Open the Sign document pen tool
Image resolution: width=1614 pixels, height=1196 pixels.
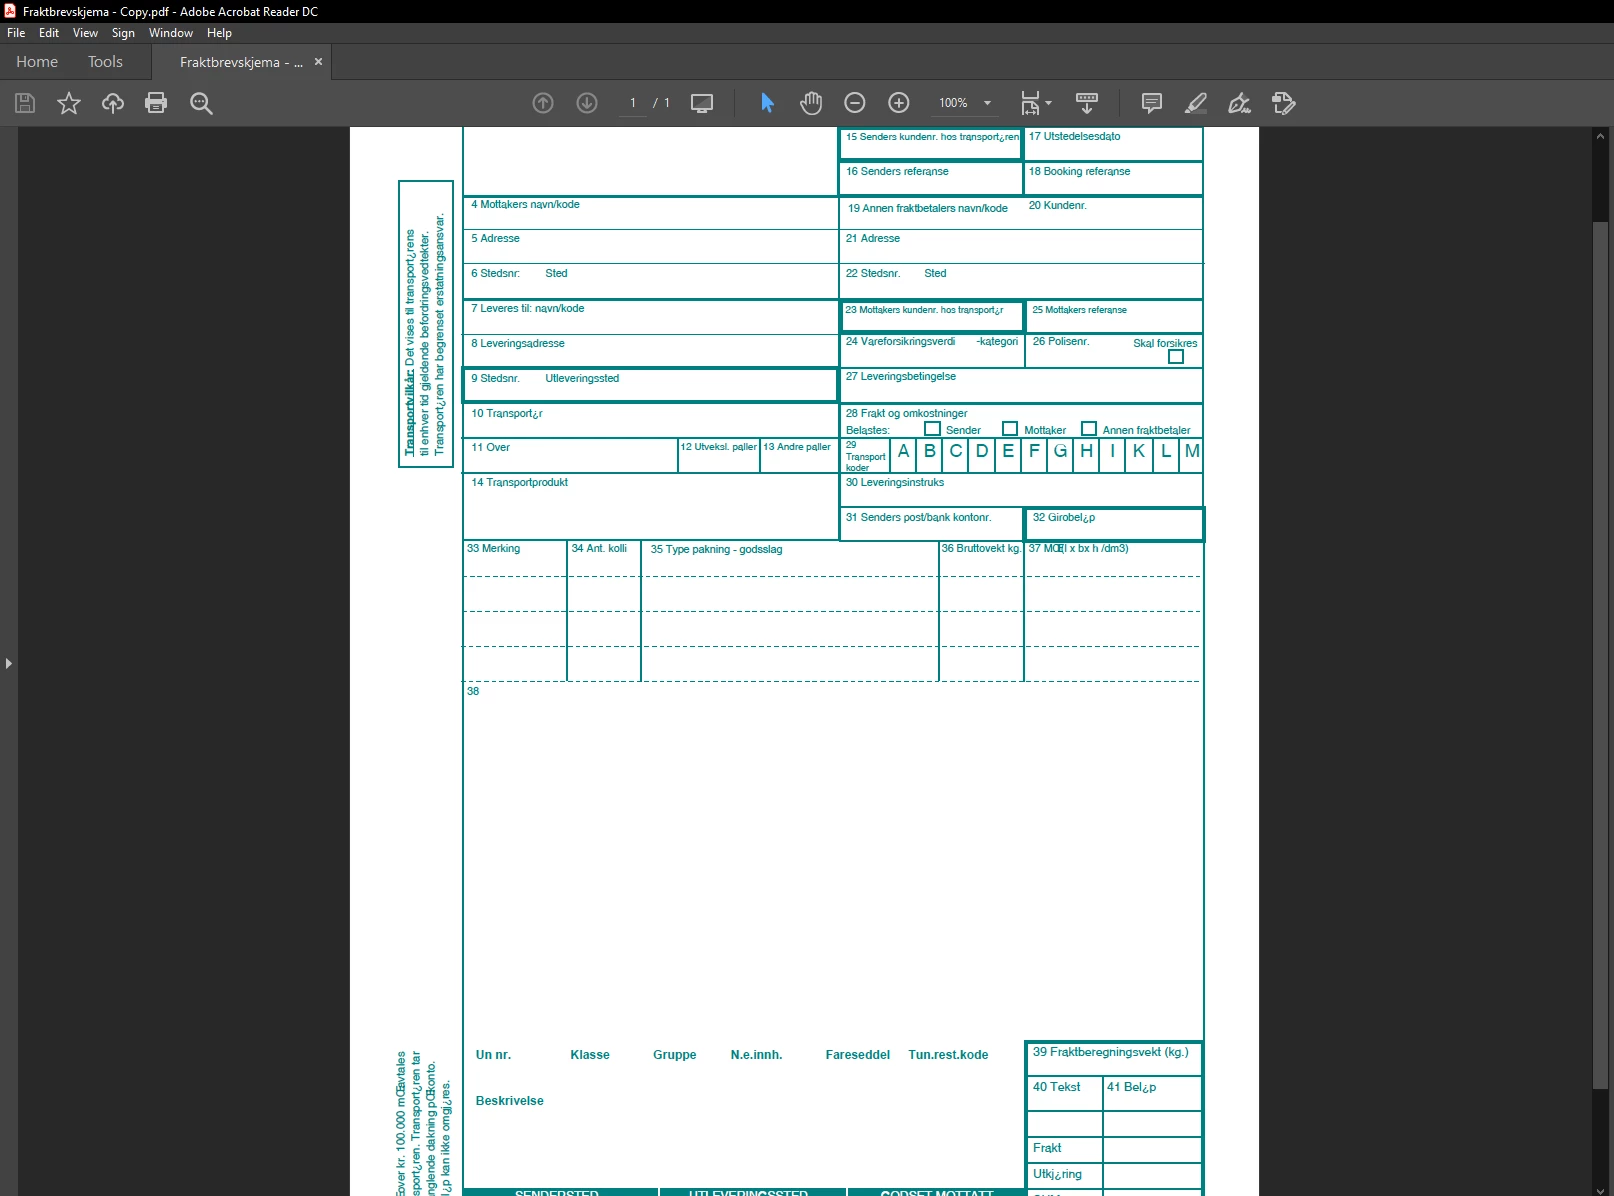pos(1240,103)
